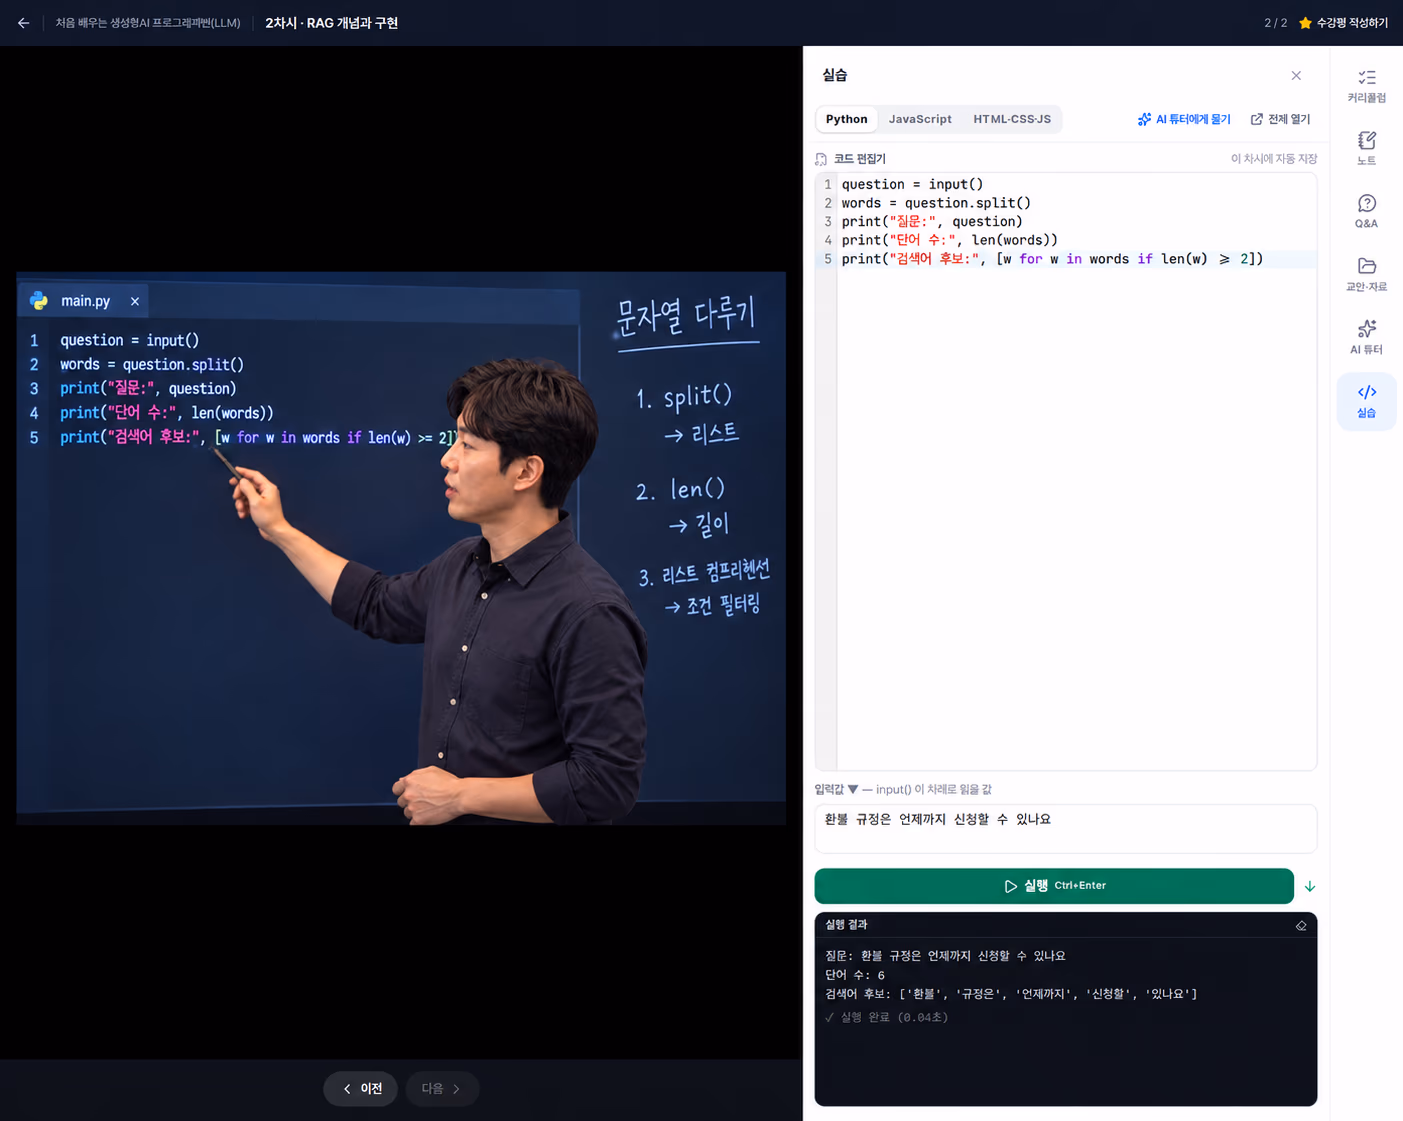Click the lesson title 2차시 · RAG 개념과 구현

331,23
